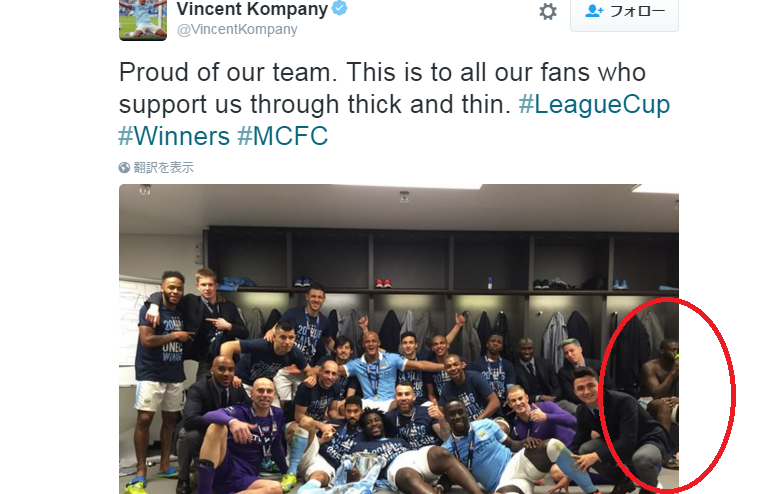Open the team locker room photo
The width and height of the screenshot is (761, 494).
click(x=398, y=339)
